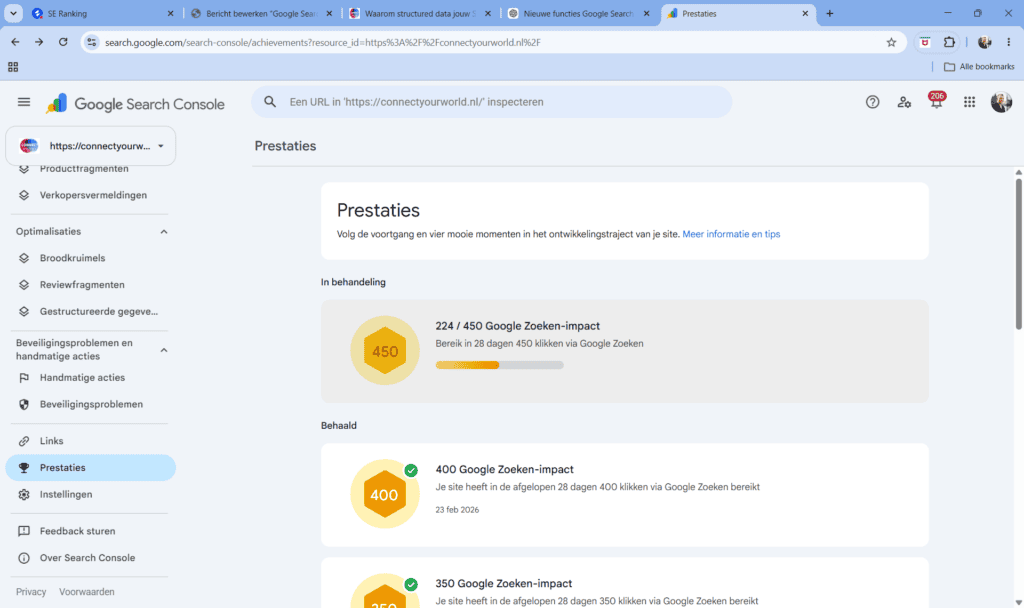Viewport: 1024px width, 608px height.
Task: Reload the page in Chrome
Action: pos(63,42)
